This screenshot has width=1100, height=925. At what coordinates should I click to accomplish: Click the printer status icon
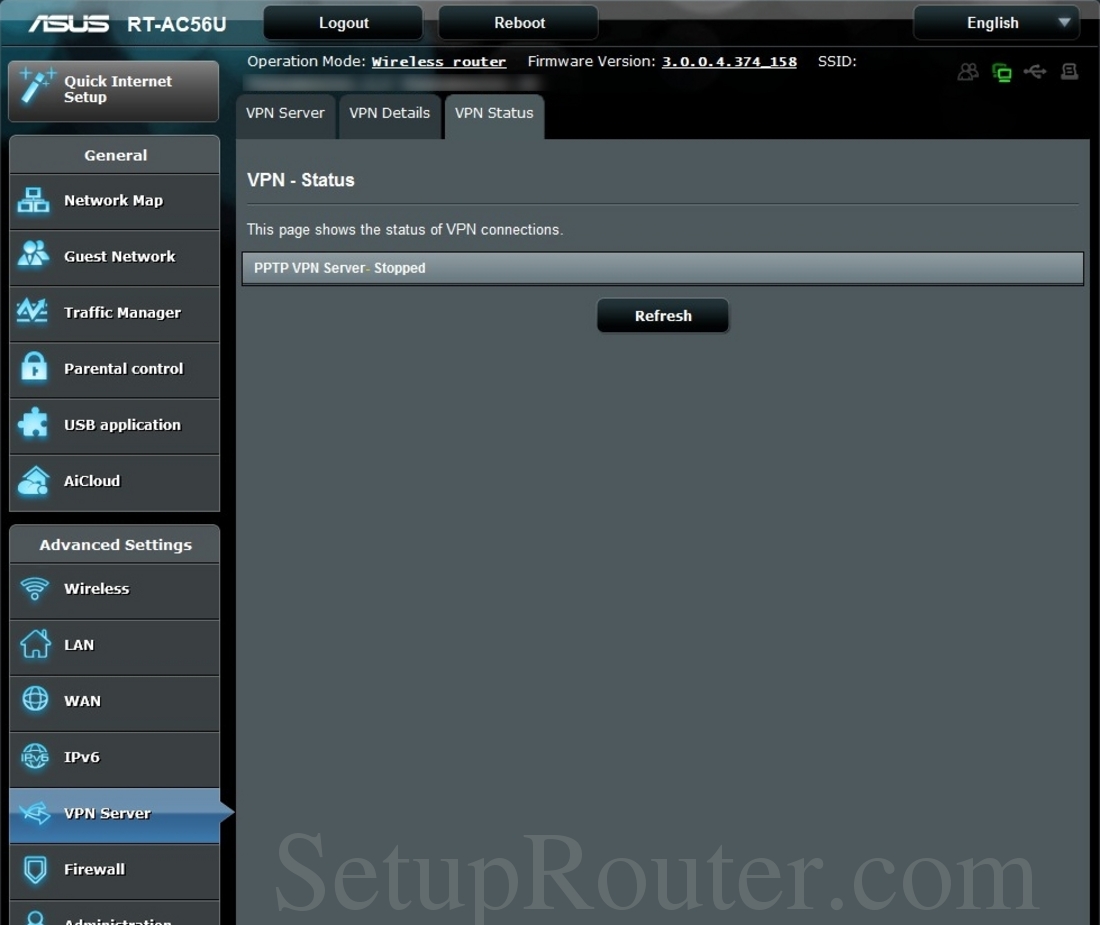pos(1069,72)
